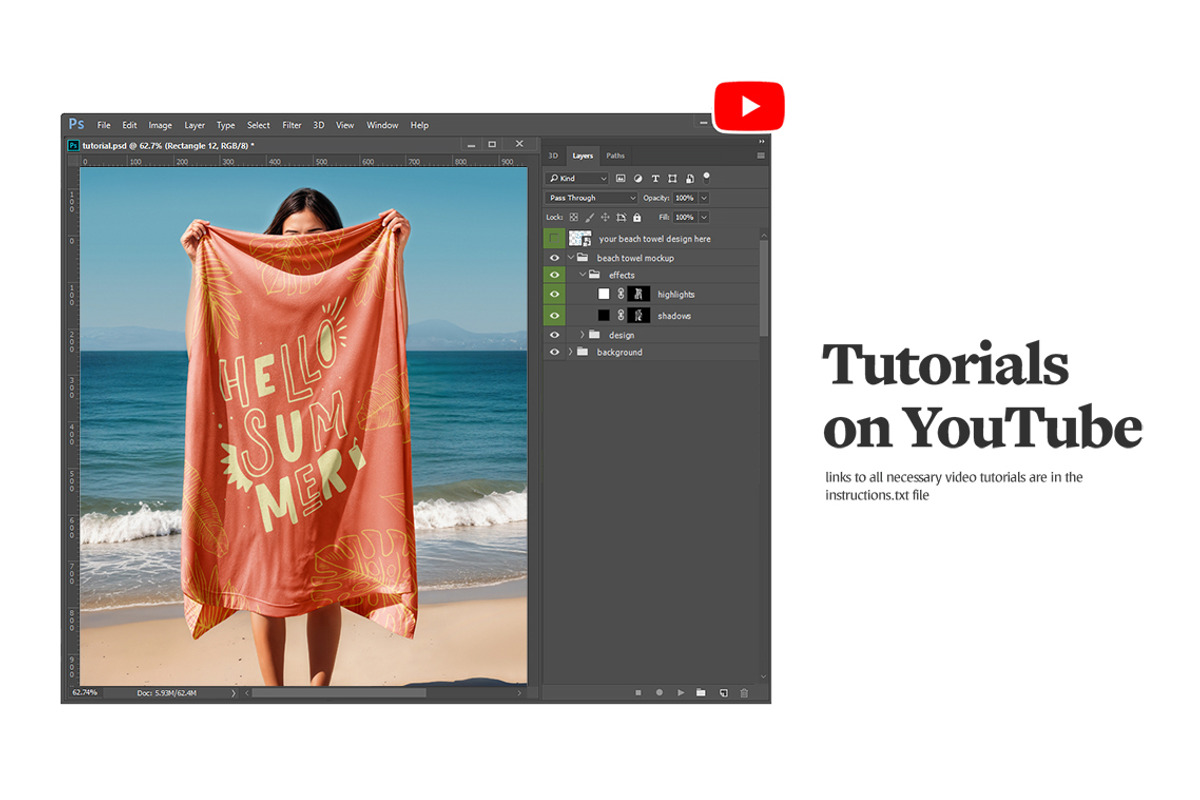Select the layer mask thumbnail of highlights
The width and height of the screenshot is (1200, 800).
pos(639,294)
